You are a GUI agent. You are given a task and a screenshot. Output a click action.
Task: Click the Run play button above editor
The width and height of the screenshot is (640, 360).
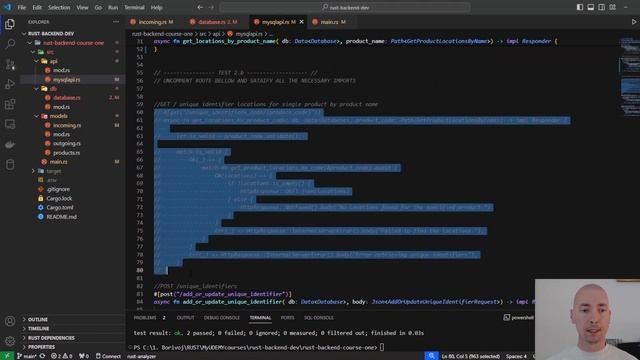pos(633,22)
